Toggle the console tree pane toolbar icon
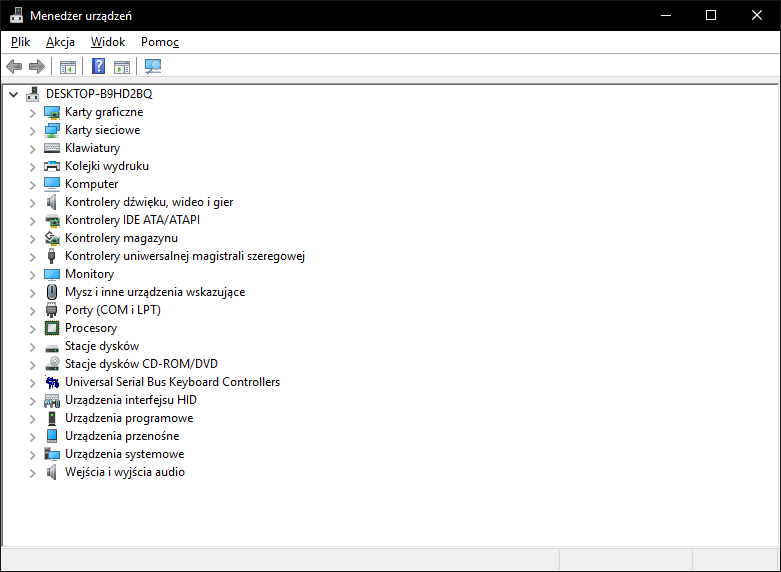Screen dimensions: 781x572 tap(68, 66)
